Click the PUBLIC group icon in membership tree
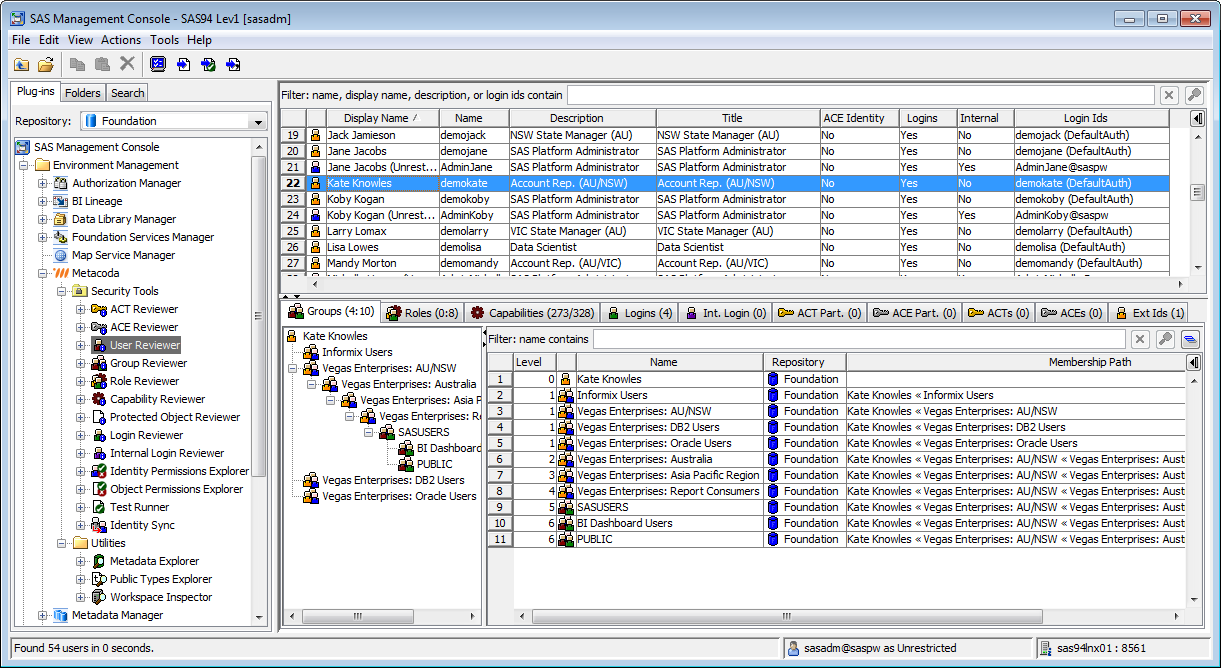 (406, 464)
